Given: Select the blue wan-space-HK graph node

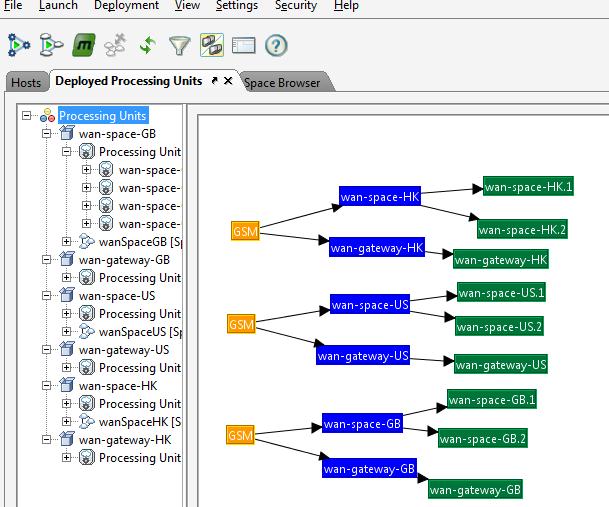Looking at the screenshot, I should pyautogui.click(x=379, y=197).
